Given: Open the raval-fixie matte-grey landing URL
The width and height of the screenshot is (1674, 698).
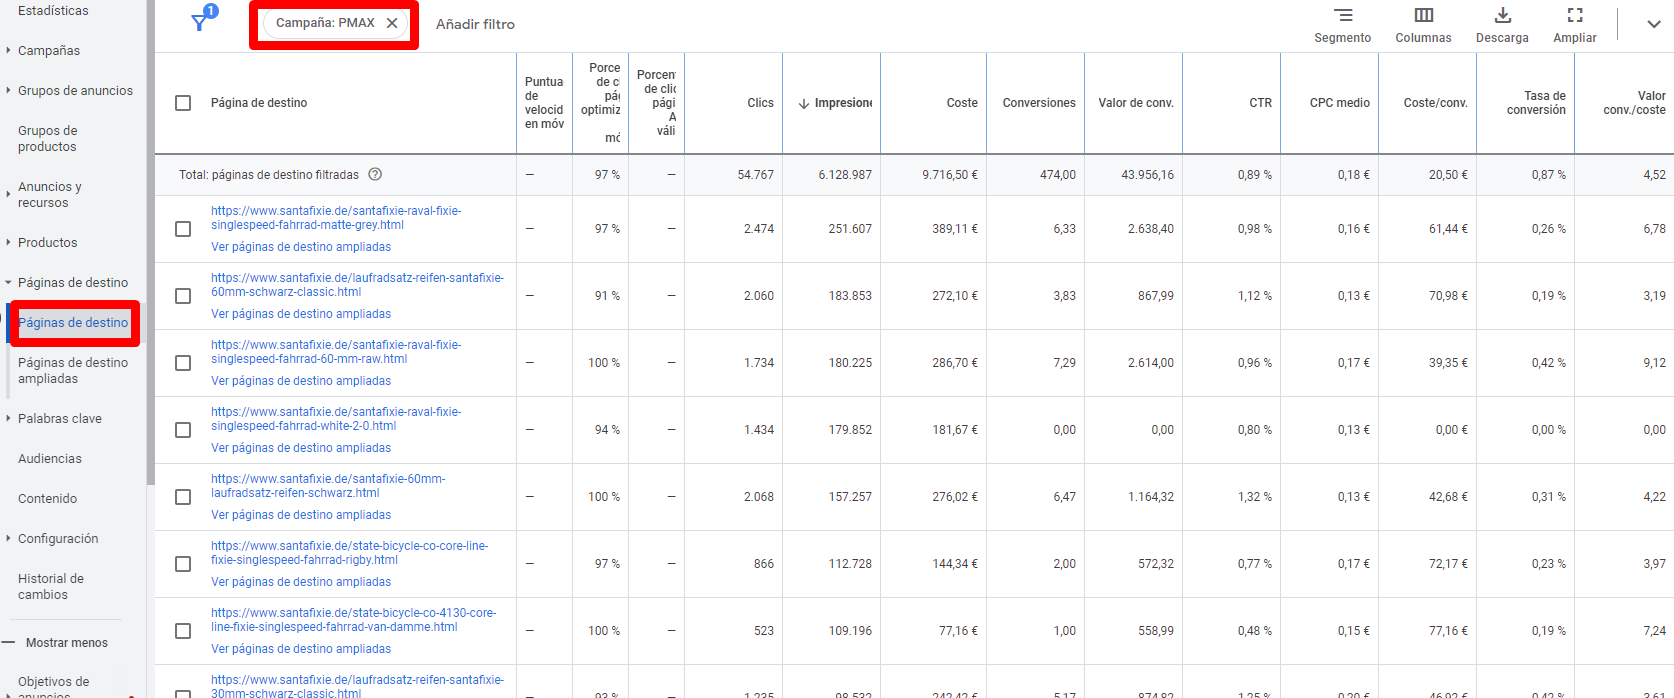Looking at the screenshot, I should tap(336, 218).
